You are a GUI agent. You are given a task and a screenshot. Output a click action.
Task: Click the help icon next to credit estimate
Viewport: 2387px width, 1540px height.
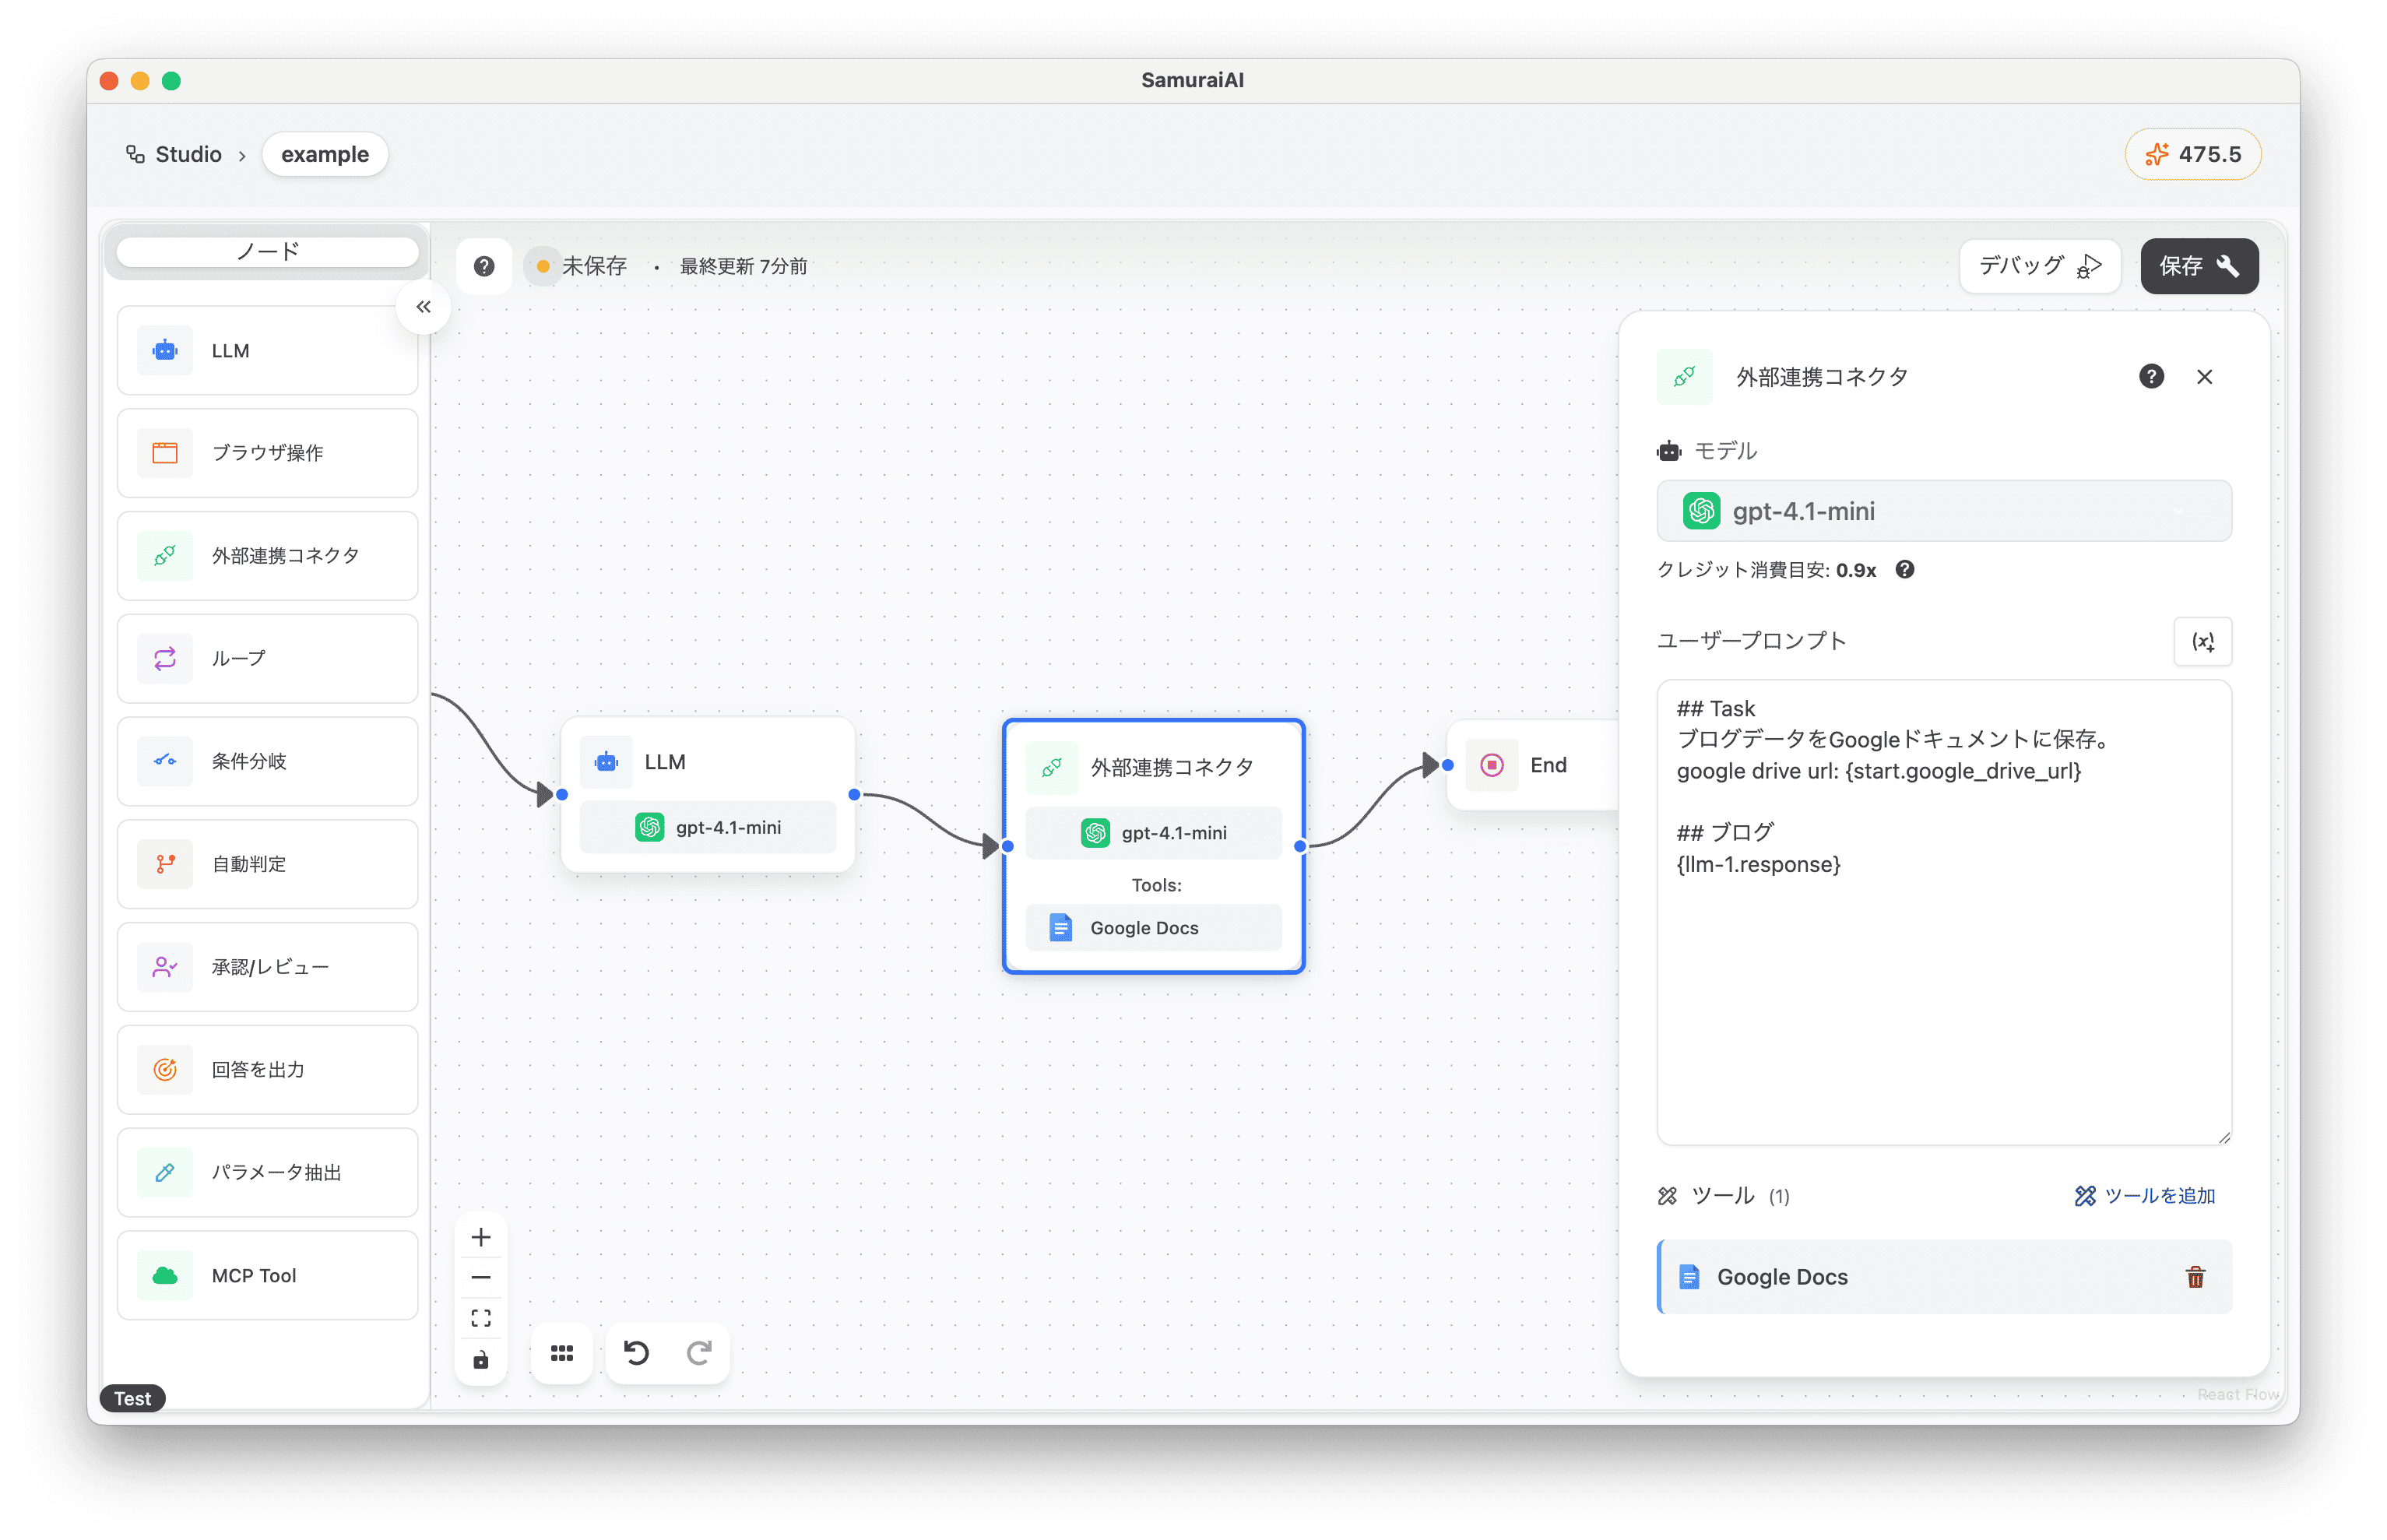[x=1905, y=570]
